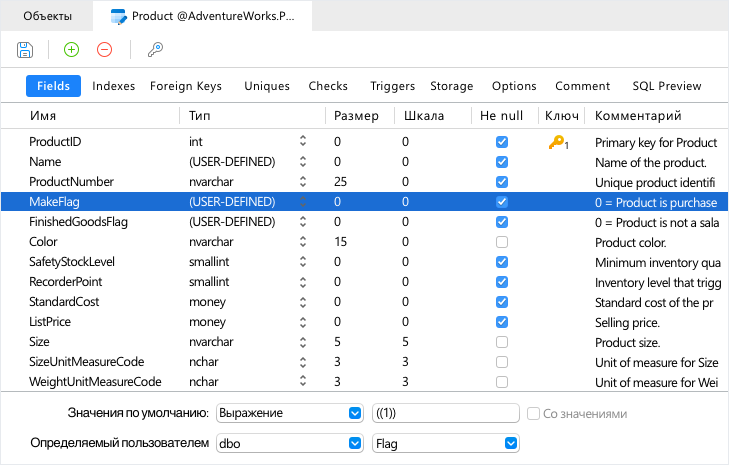
Task: Open Foreign Keys tab
Action: pos(186,86)
